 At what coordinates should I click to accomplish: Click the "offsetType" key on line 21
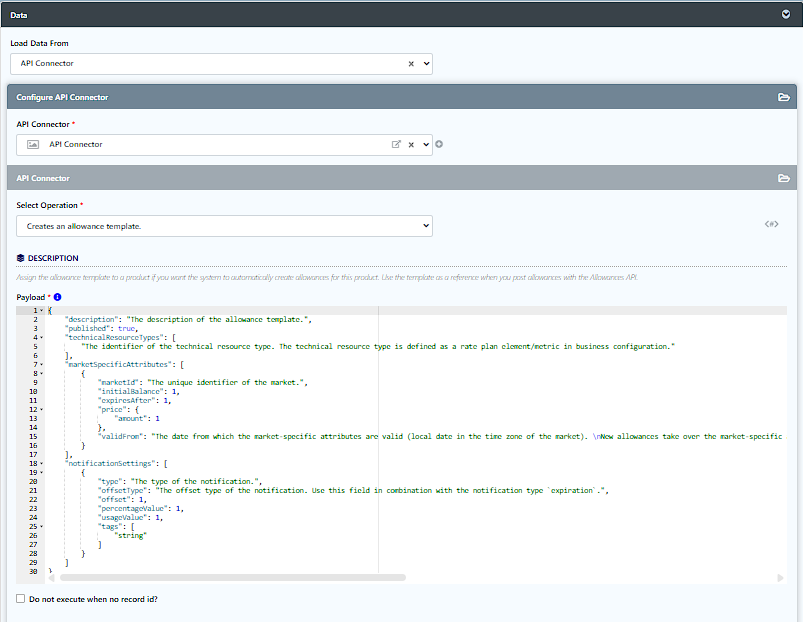point(122,490)
